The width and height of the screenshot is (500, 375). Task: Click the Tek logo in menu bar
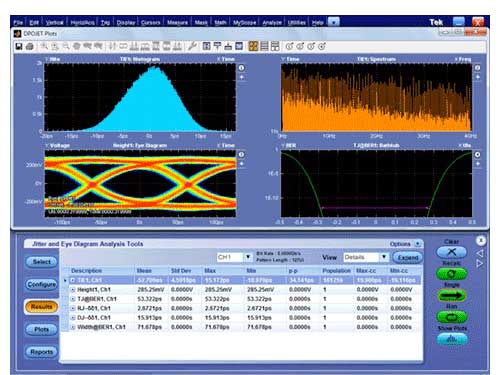coord(436,22)
